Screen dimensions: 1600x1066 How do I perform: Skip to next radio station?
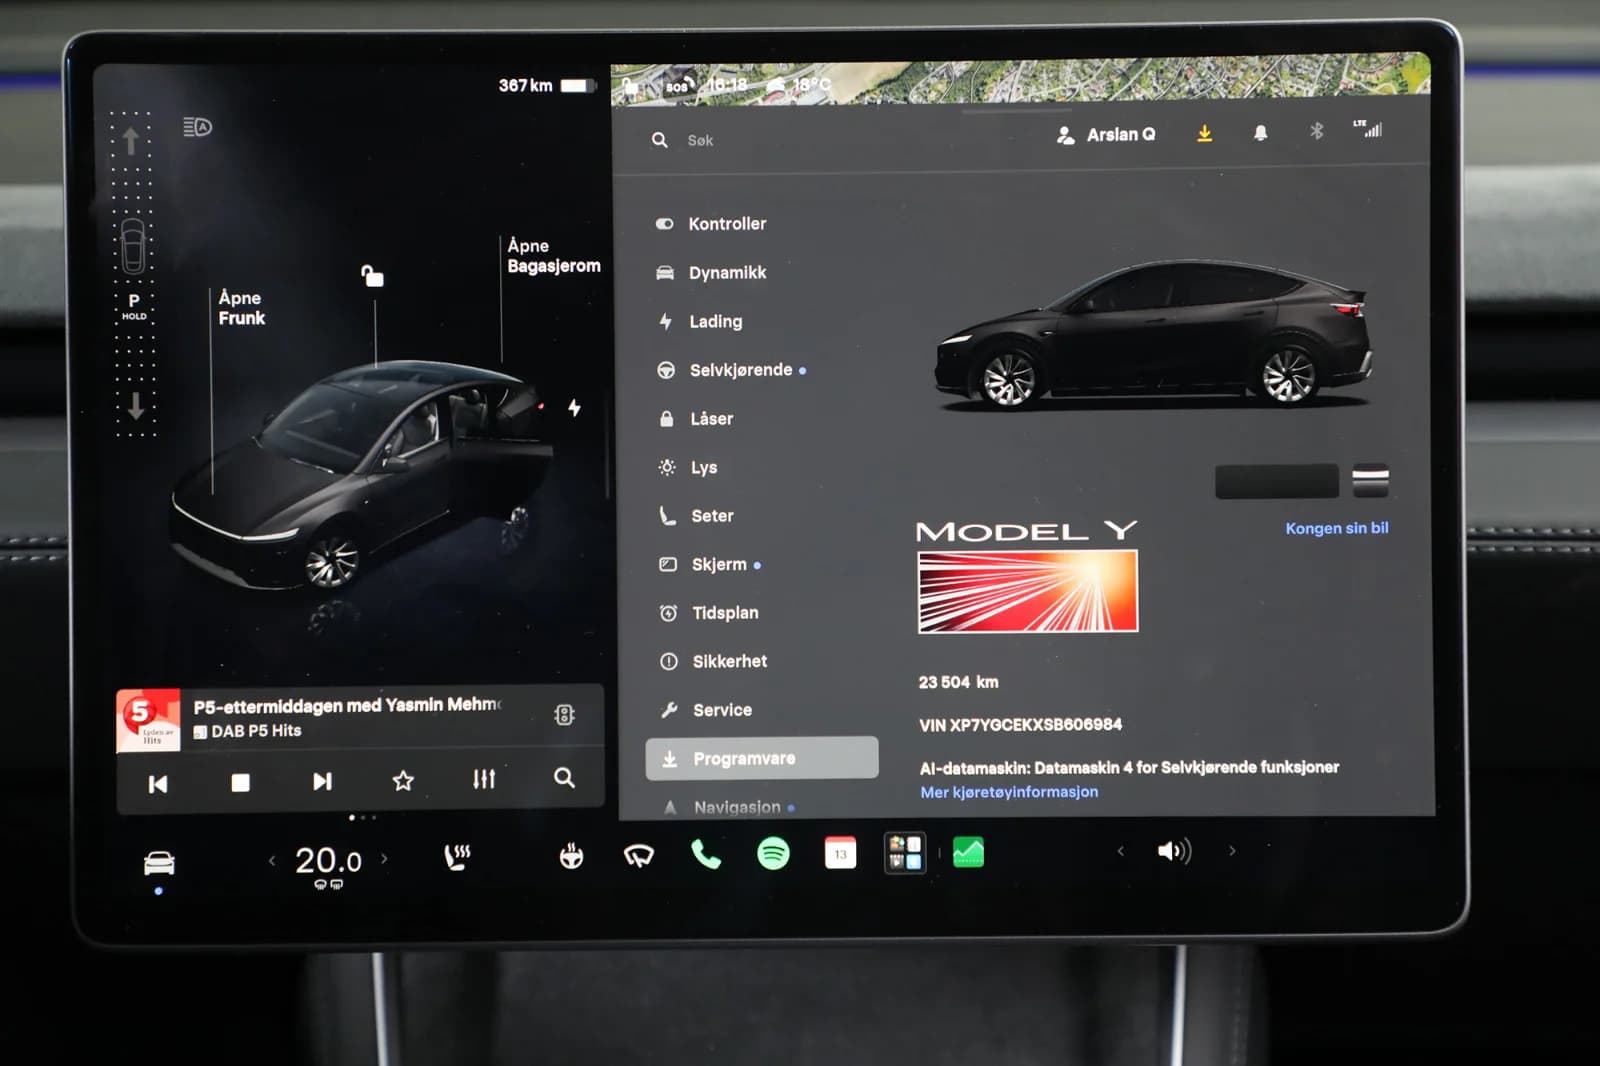pyautogui.click(x=322, y=782)
